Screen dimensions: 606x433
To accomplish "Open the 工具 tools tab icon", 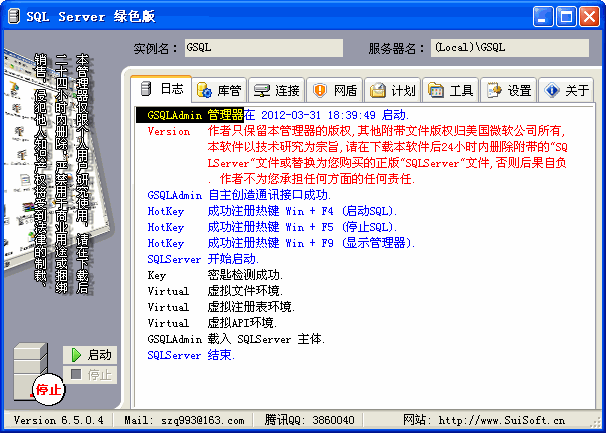I will (436, 90).
